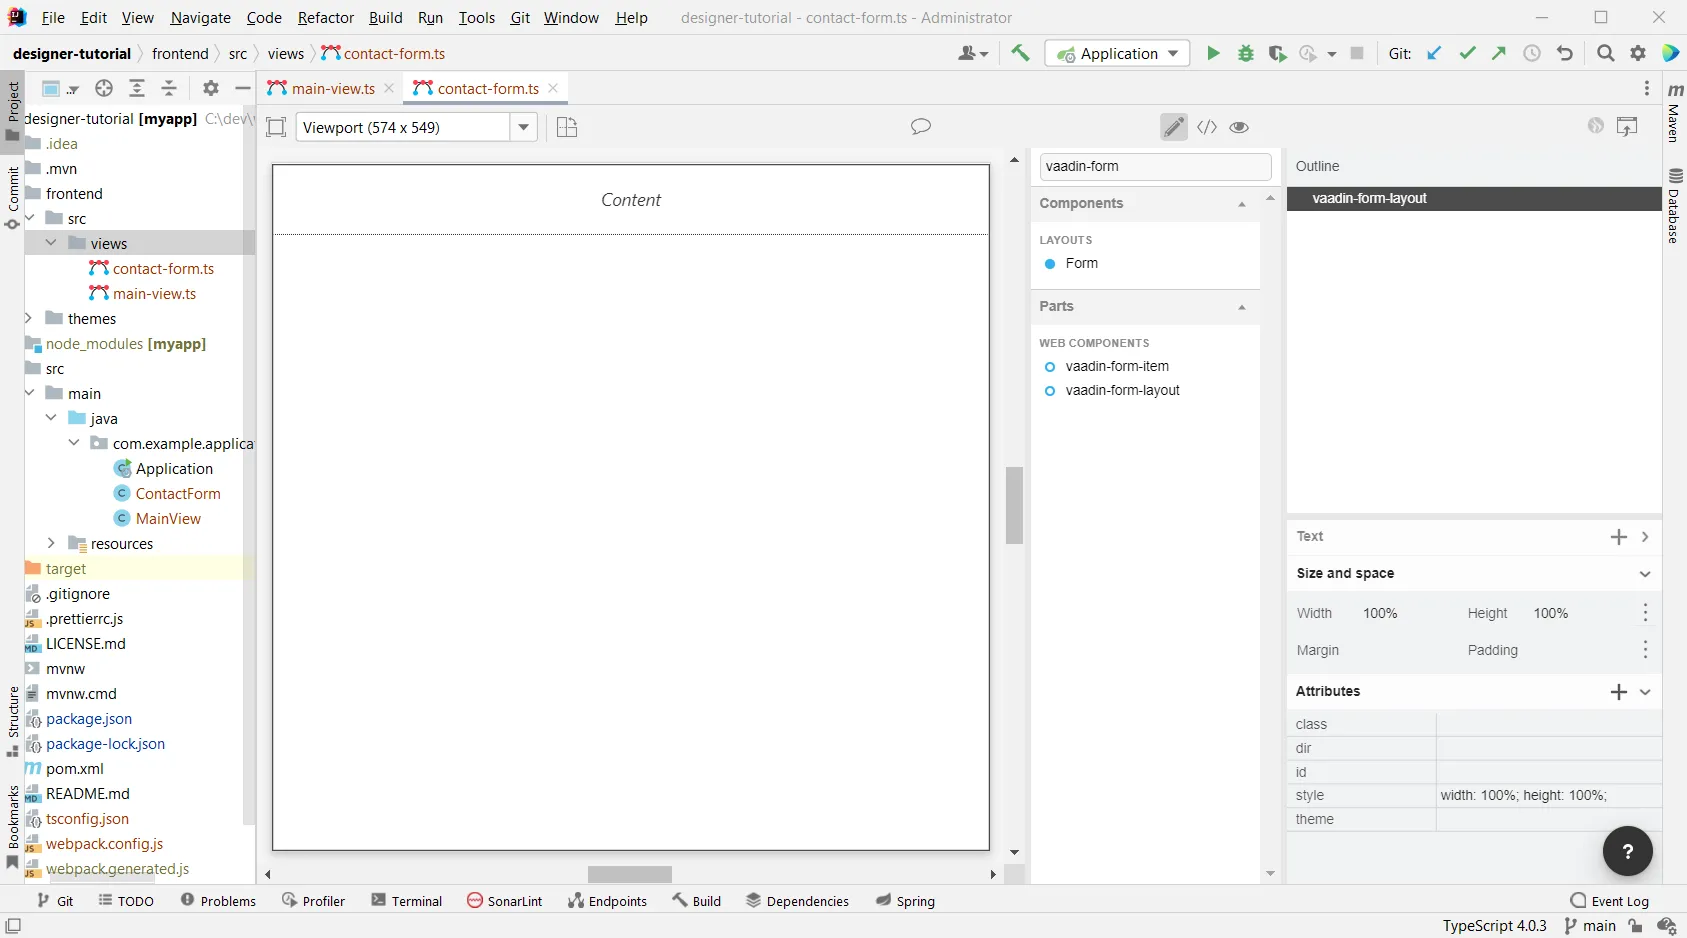
Task: Toggle edit mode with the pencil icon
Action: (x=1174, y=127)
